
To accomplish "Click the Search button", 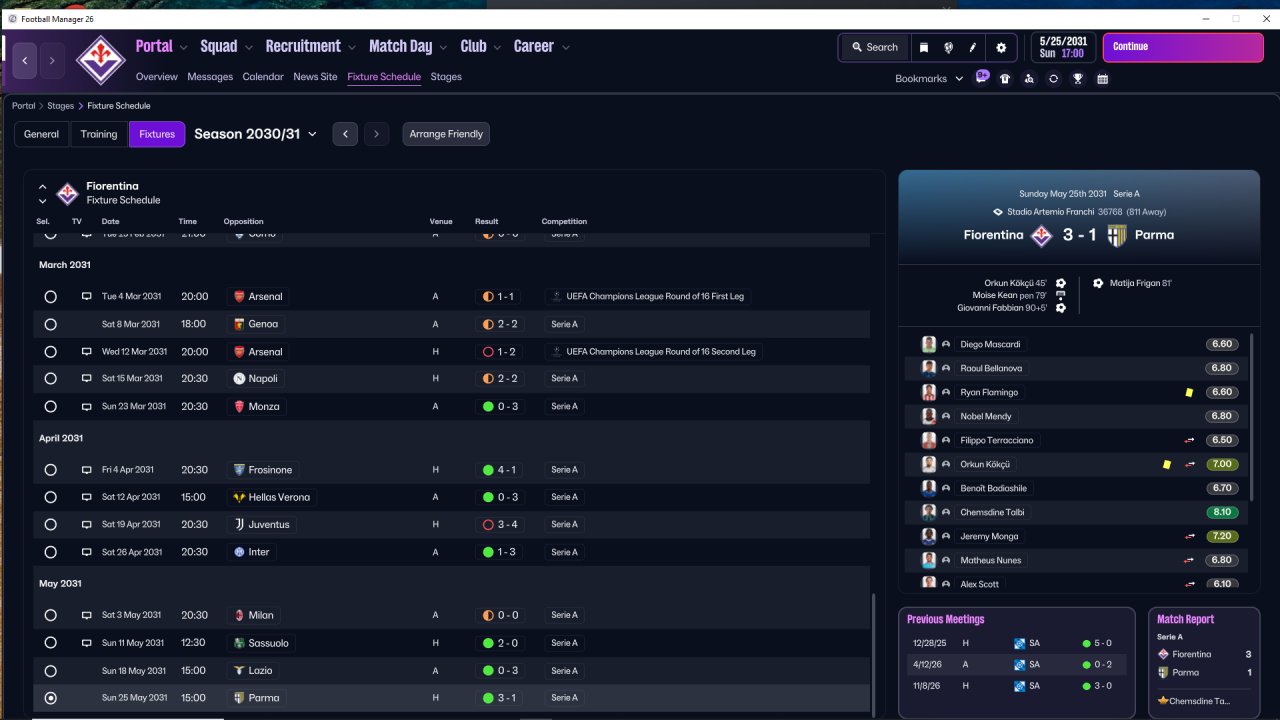I will tap(875, 47).
